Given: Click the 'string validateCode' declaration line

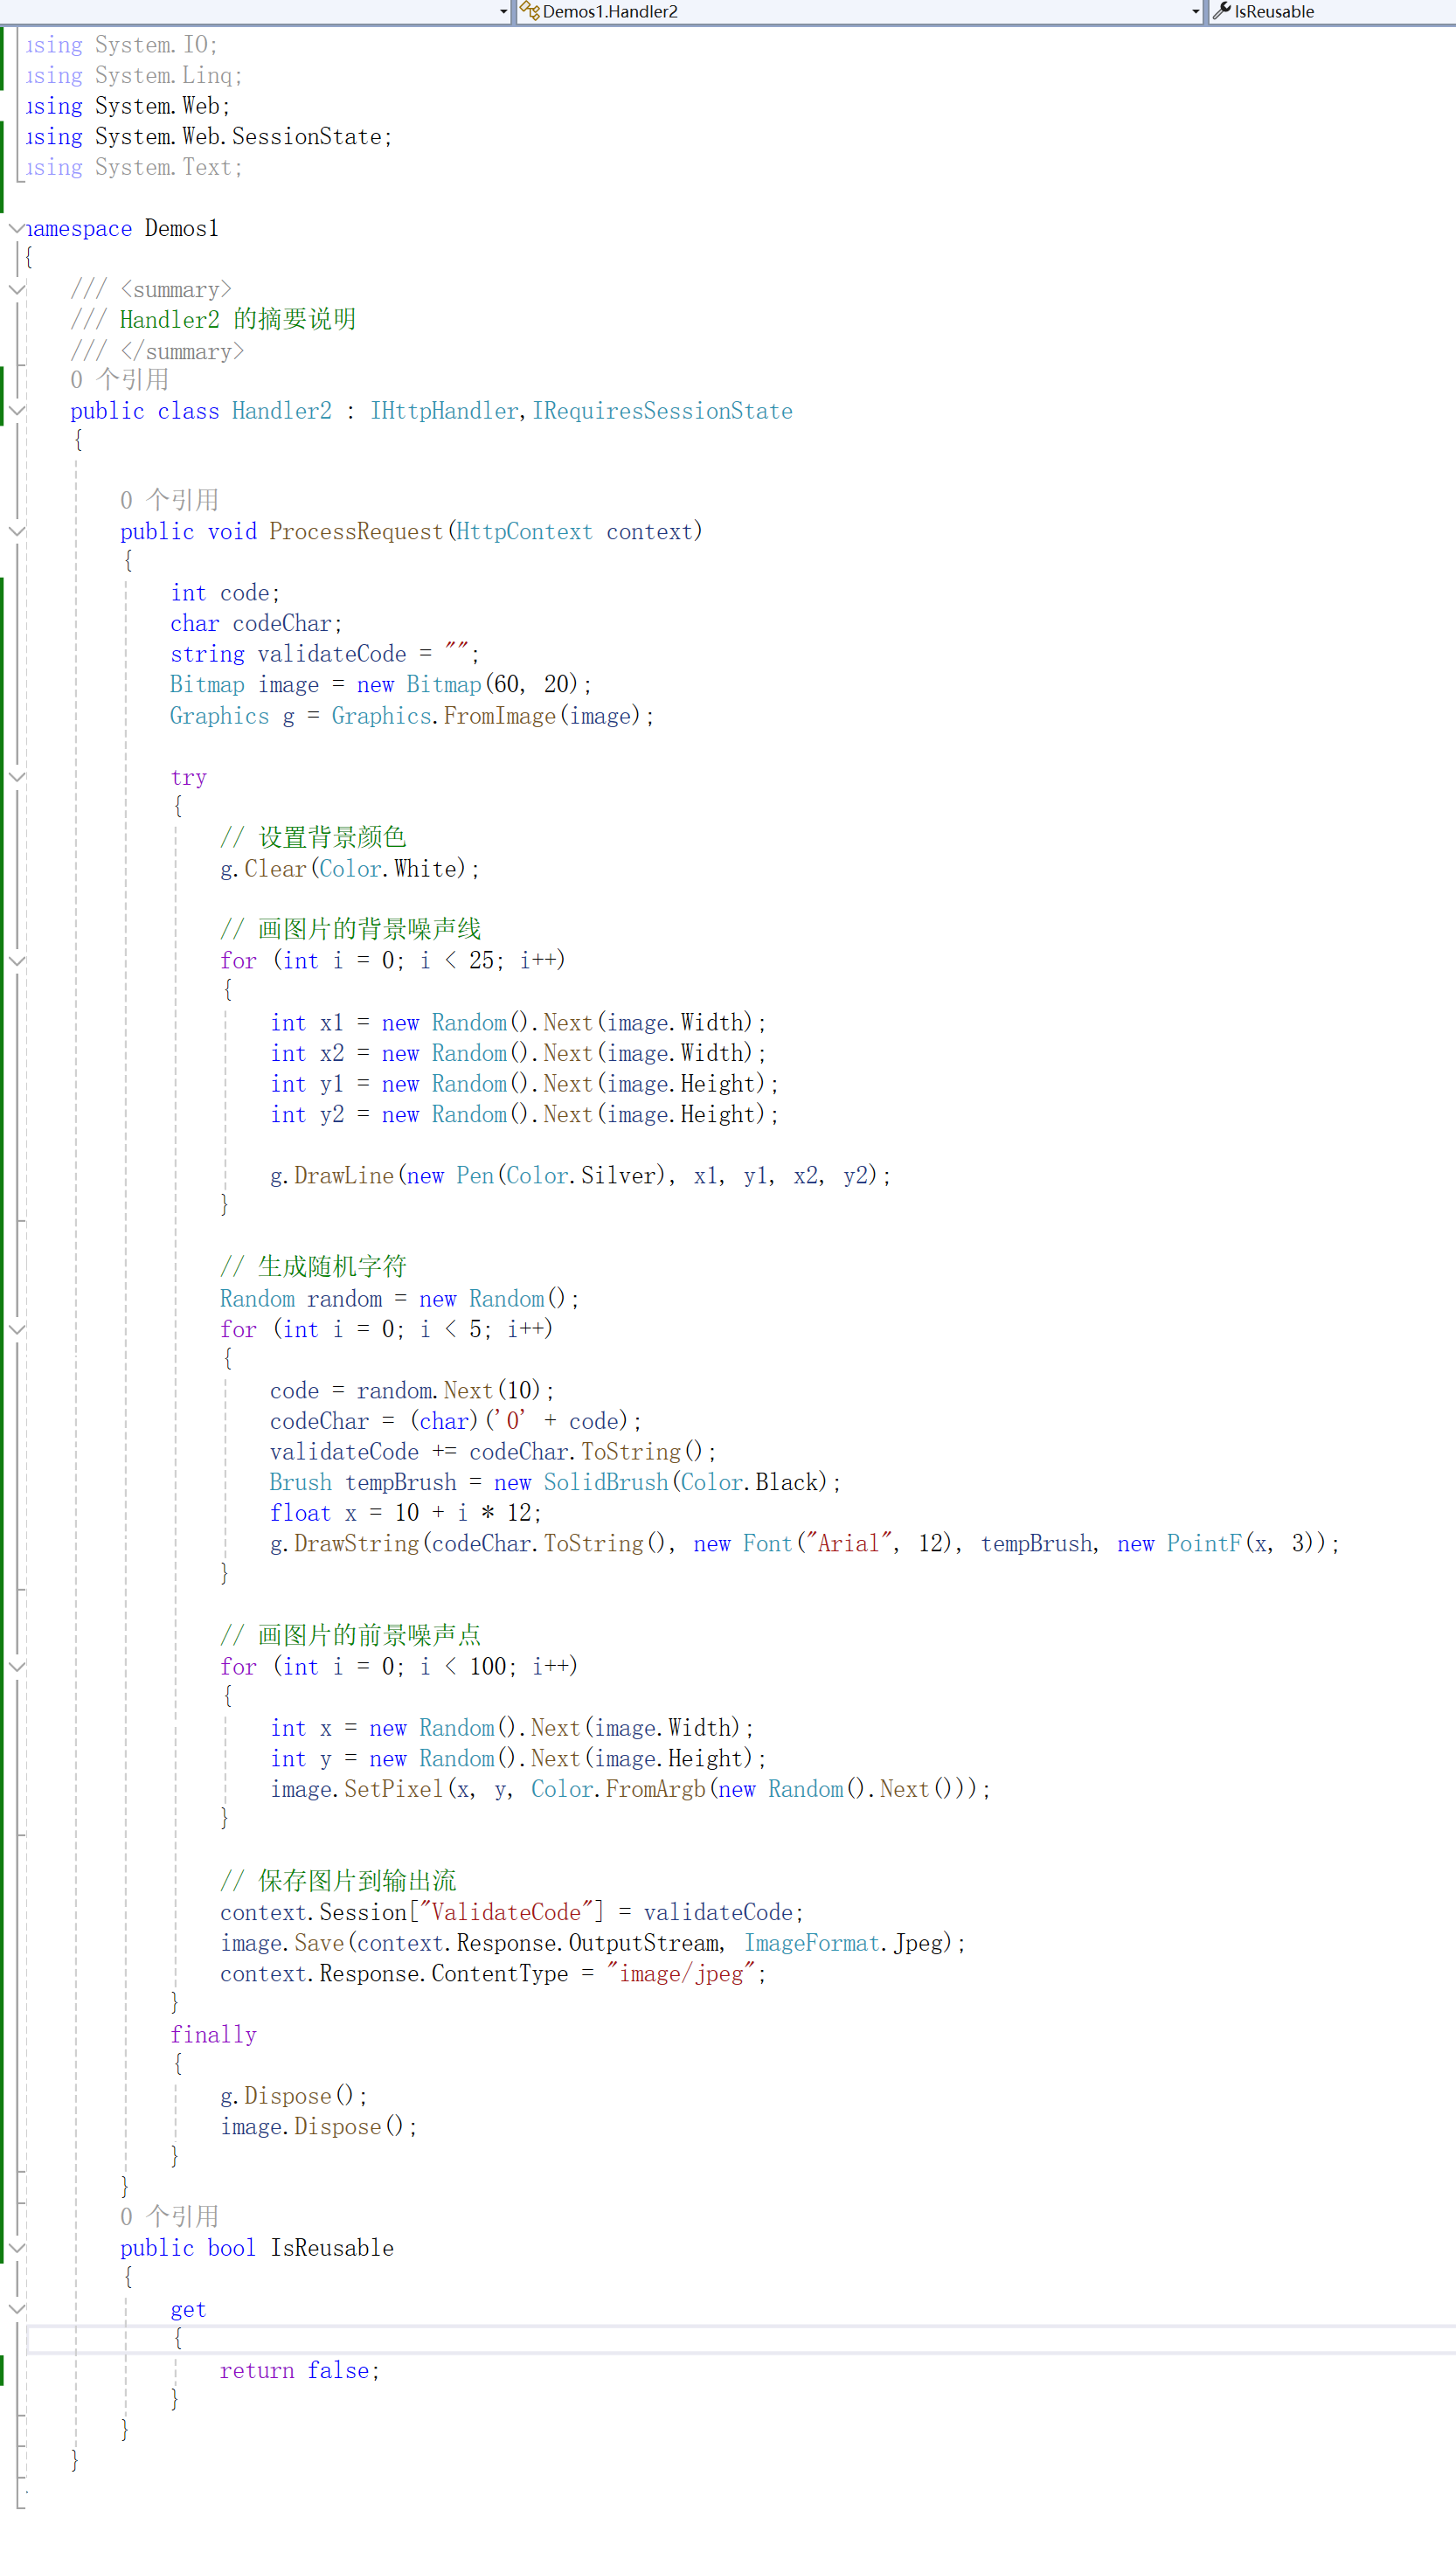Looking at the screenshot, I should click(x=325, y=654).
